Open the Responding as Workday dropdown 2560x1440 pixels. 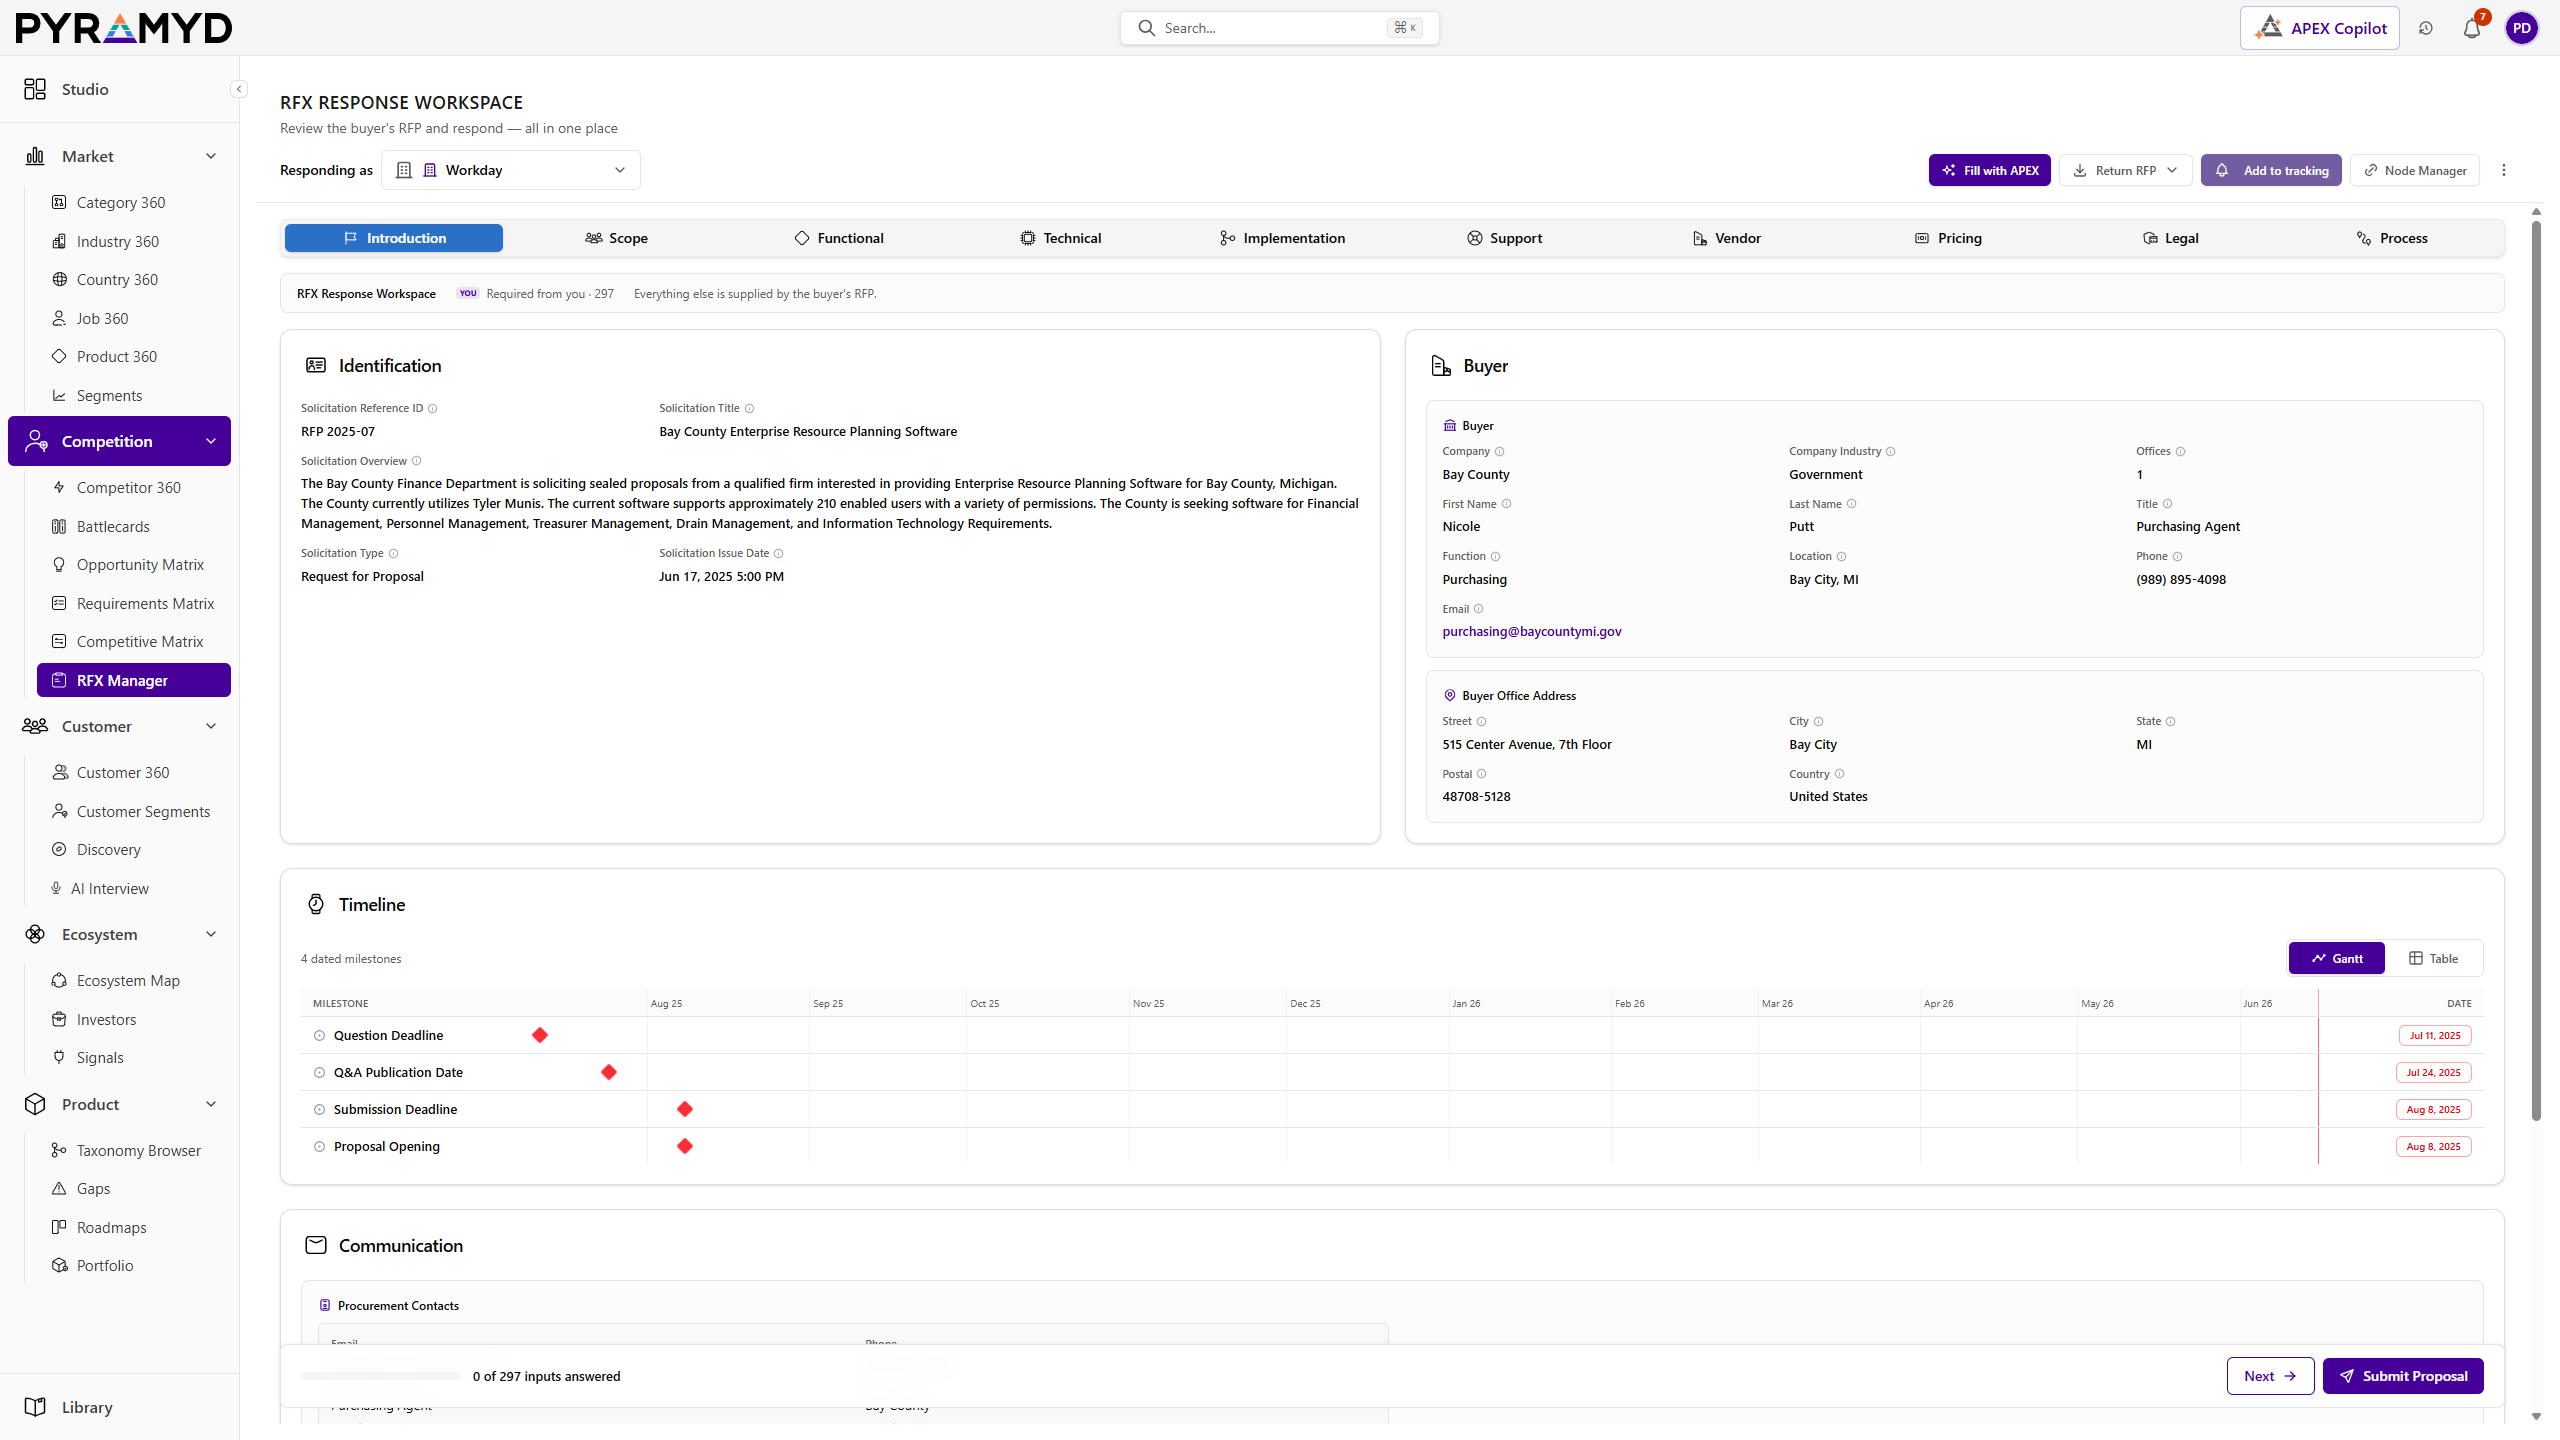point(511,170)
